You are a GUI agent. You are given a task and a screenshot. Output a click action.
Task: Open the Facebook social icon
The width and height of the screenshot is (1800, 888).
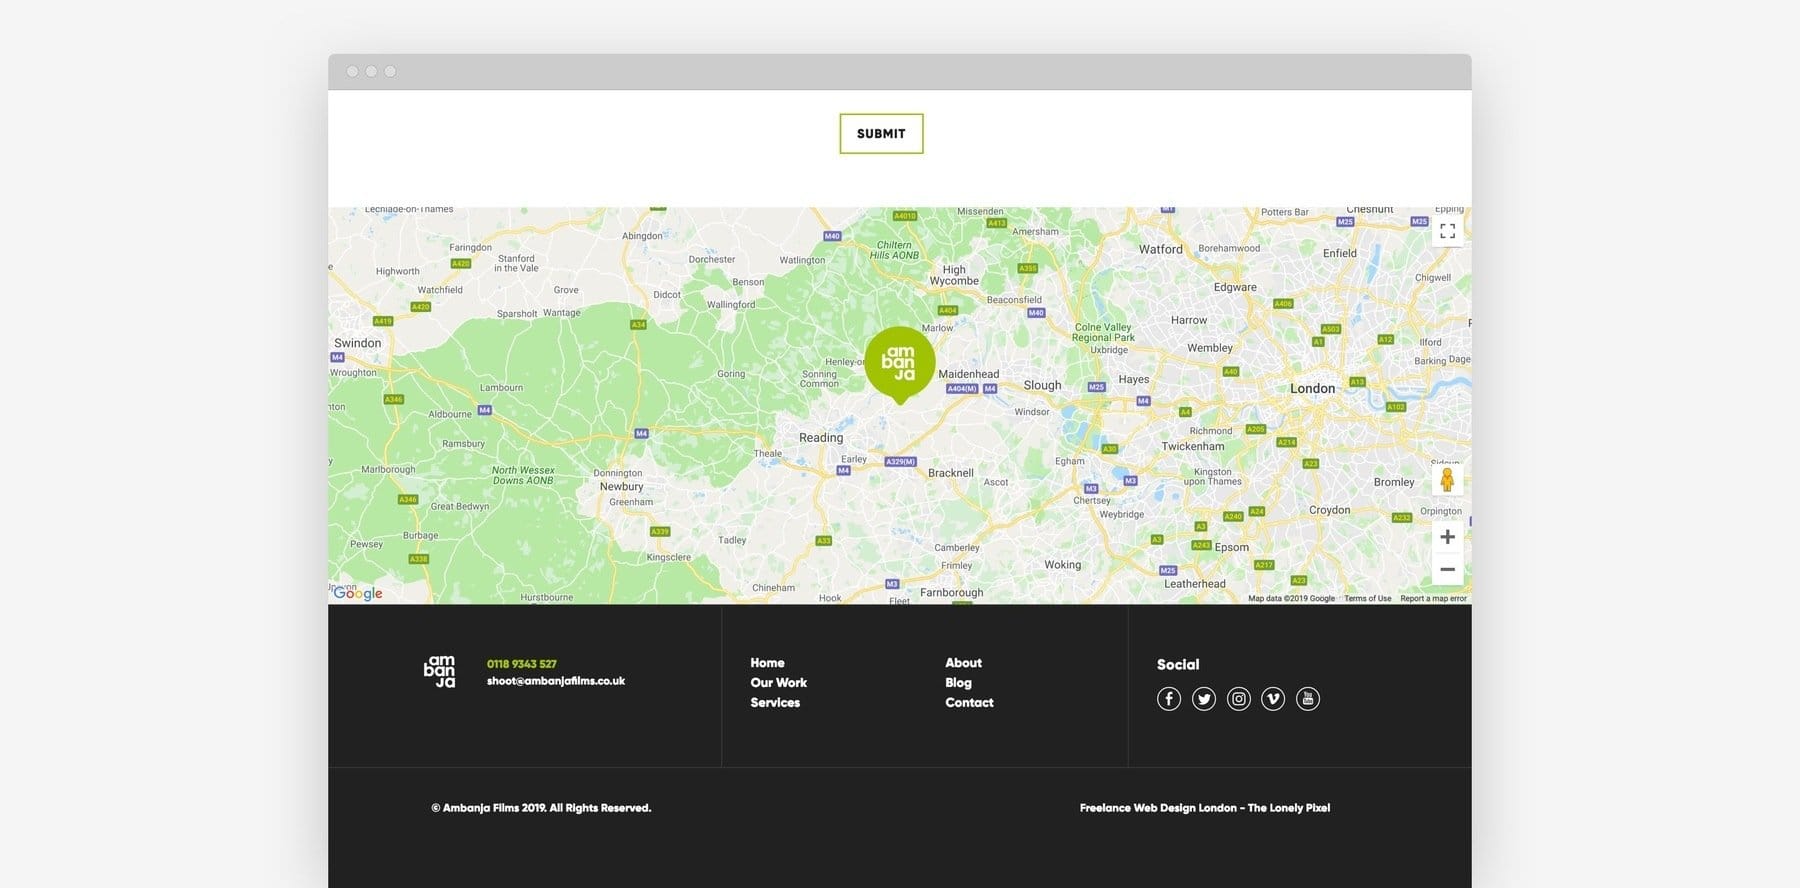coord(1168,699)
